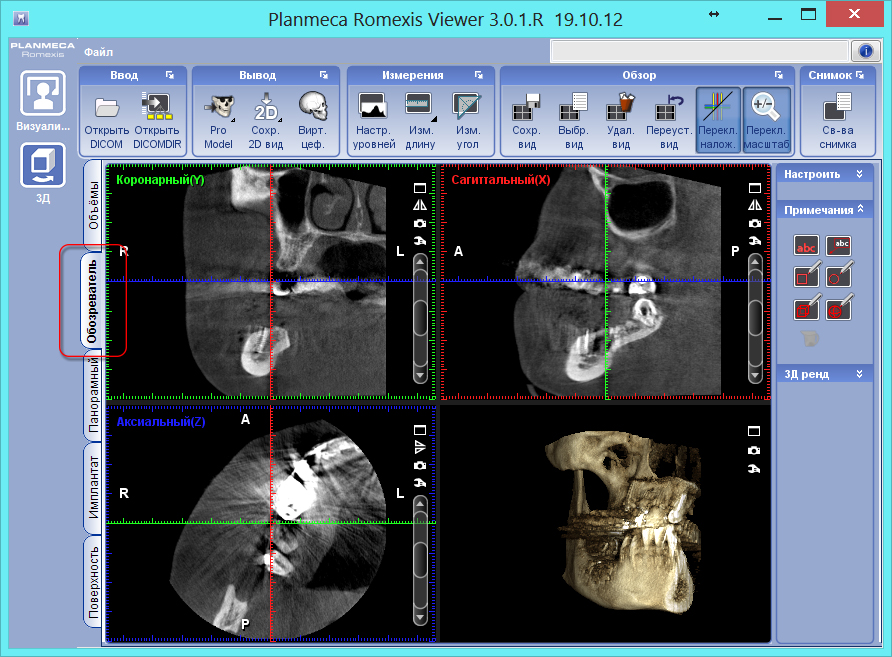Flip the Коронарный view with mirror icon
Image resolution: width=892 pixels, height=657 pixels.
coord(420,205)
